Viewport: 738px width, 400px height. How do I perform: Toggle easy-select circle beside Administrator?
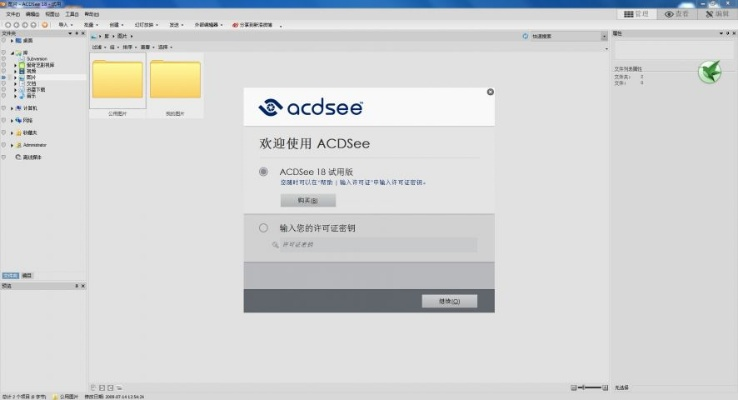[4, 145]
